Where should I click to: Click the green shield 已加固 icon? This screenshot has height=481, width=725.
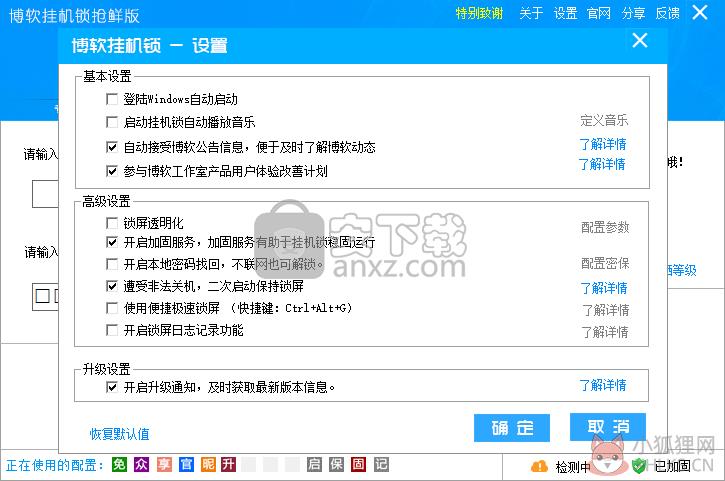coord(639,466)
